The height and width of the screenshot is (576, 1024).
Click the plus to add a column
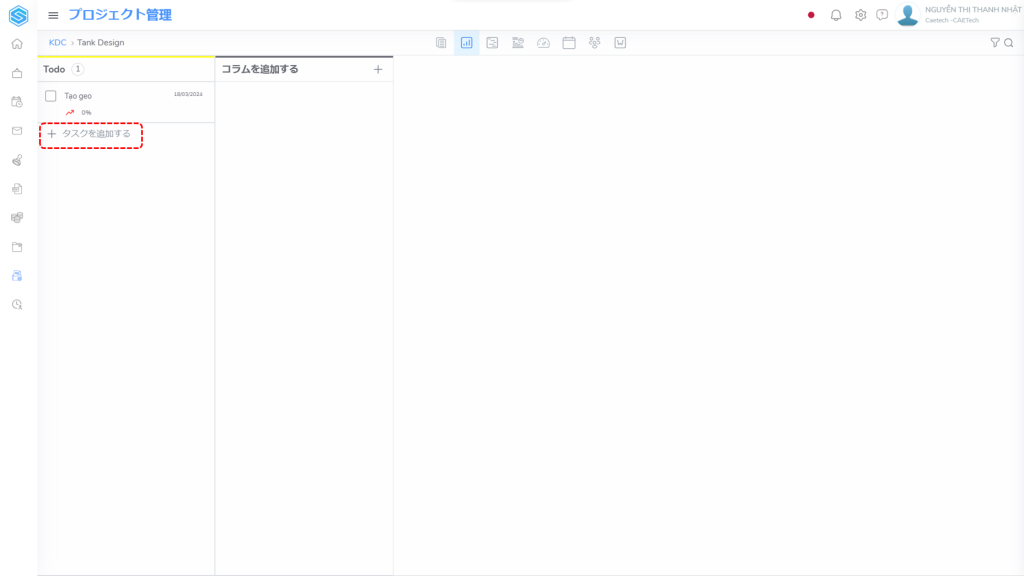378,70
